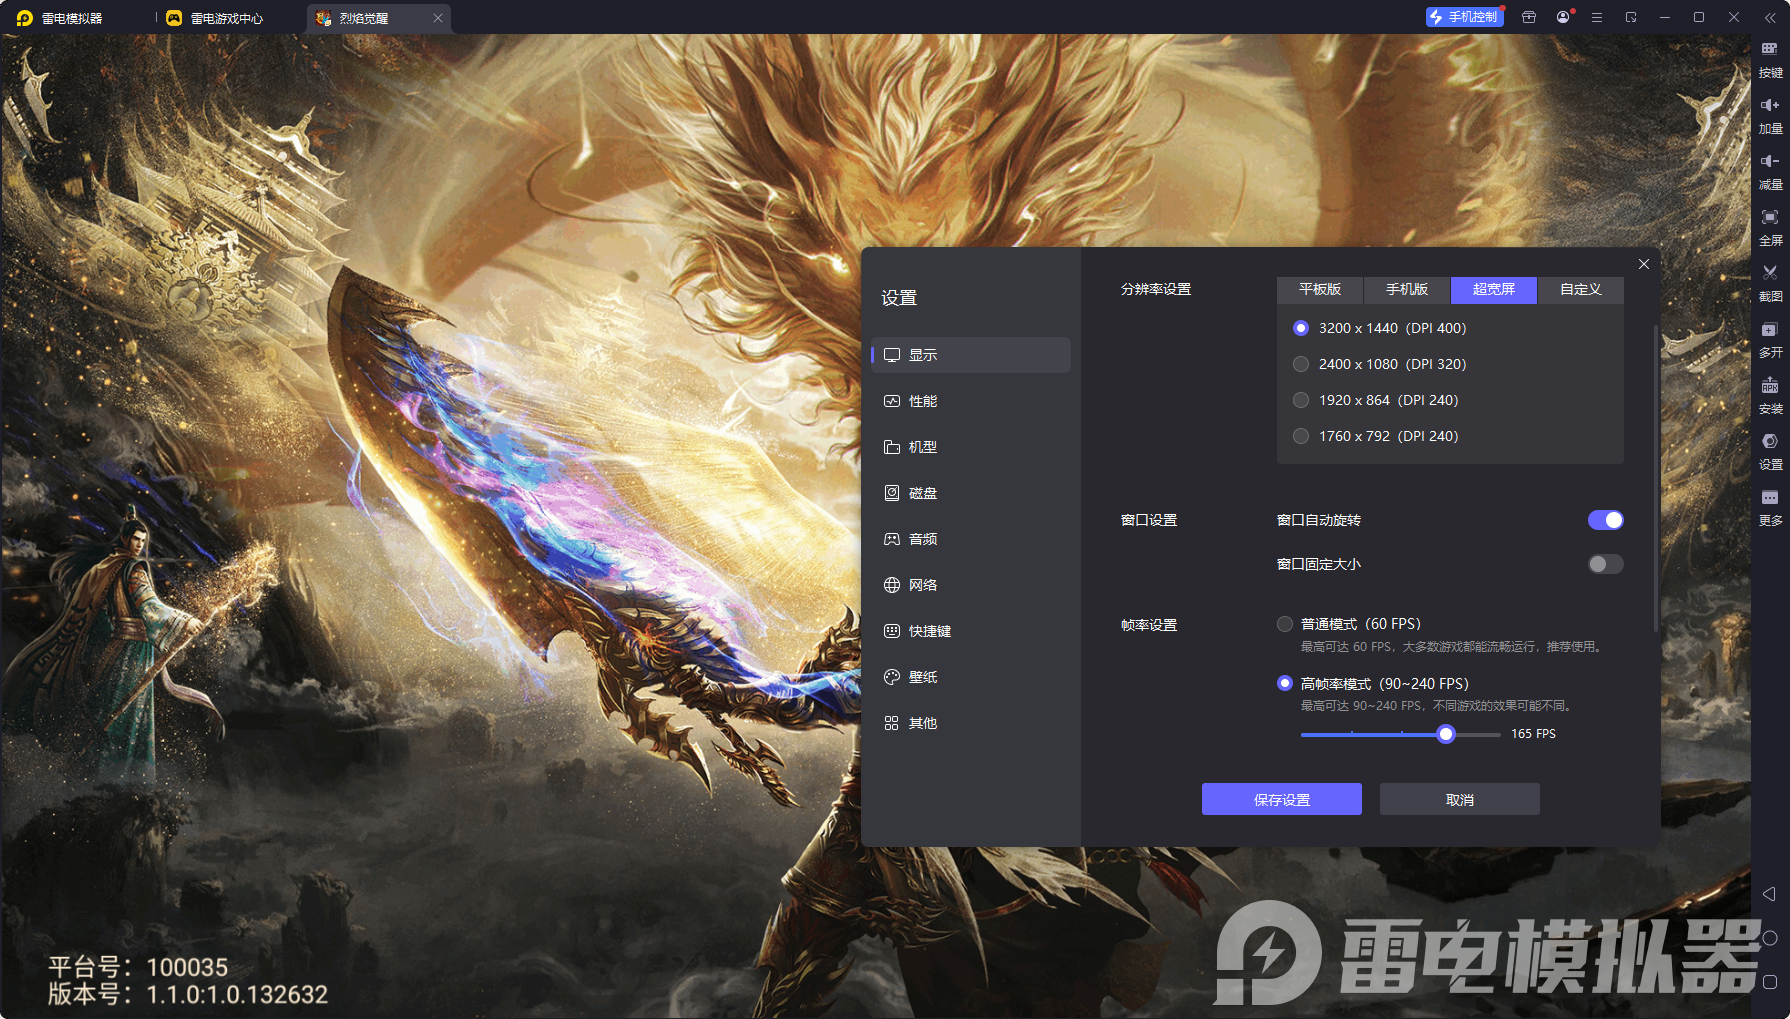Image resolution: width=1790 pixels, height=1019 pixels.
Task: Click the gift box icon in the title bar
Action: [x=1529, y=17]
